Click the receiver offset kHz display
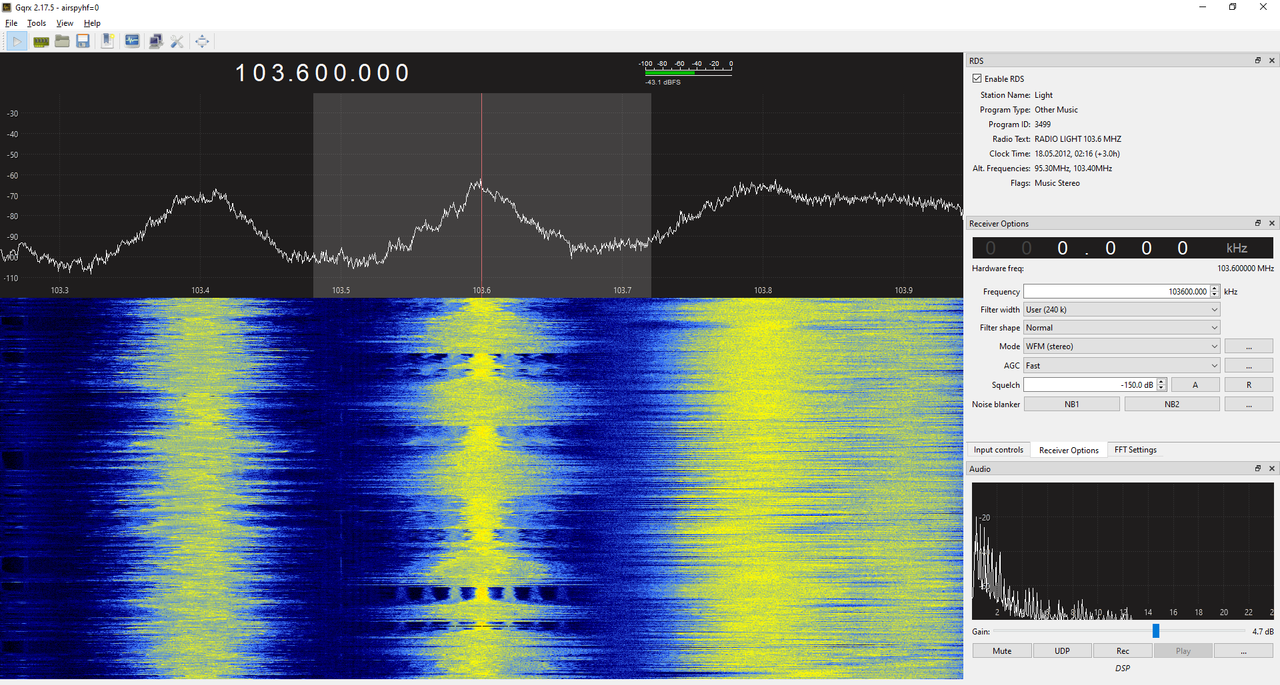Screen dimensions: 1280x685 1122,248
